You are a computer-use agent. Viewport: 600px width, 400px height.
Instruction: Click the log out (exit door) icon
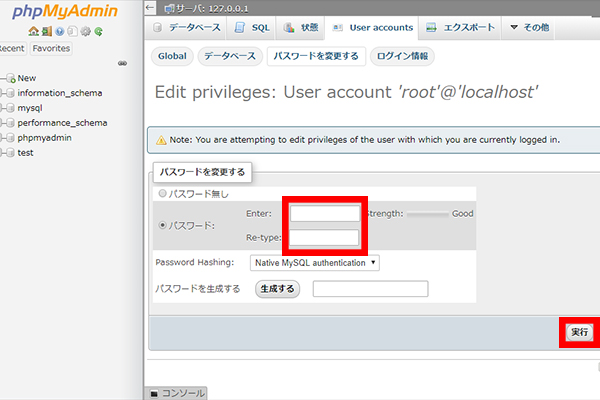(47, 31)
